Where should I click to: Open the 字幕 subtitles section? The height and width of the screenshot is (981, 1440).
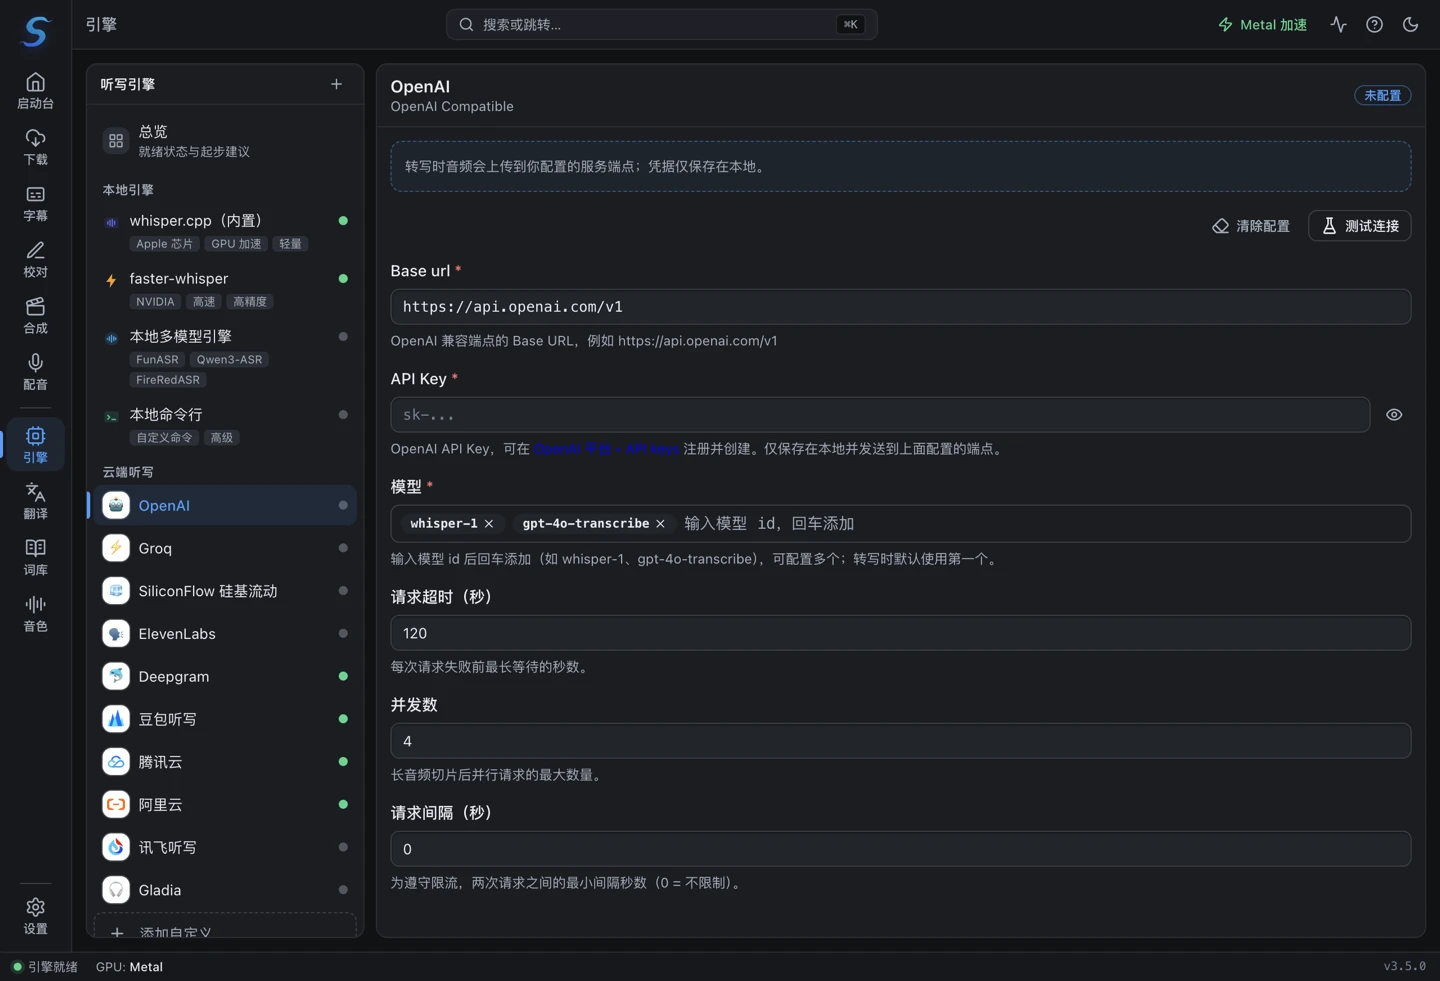(x=35, y=203)
